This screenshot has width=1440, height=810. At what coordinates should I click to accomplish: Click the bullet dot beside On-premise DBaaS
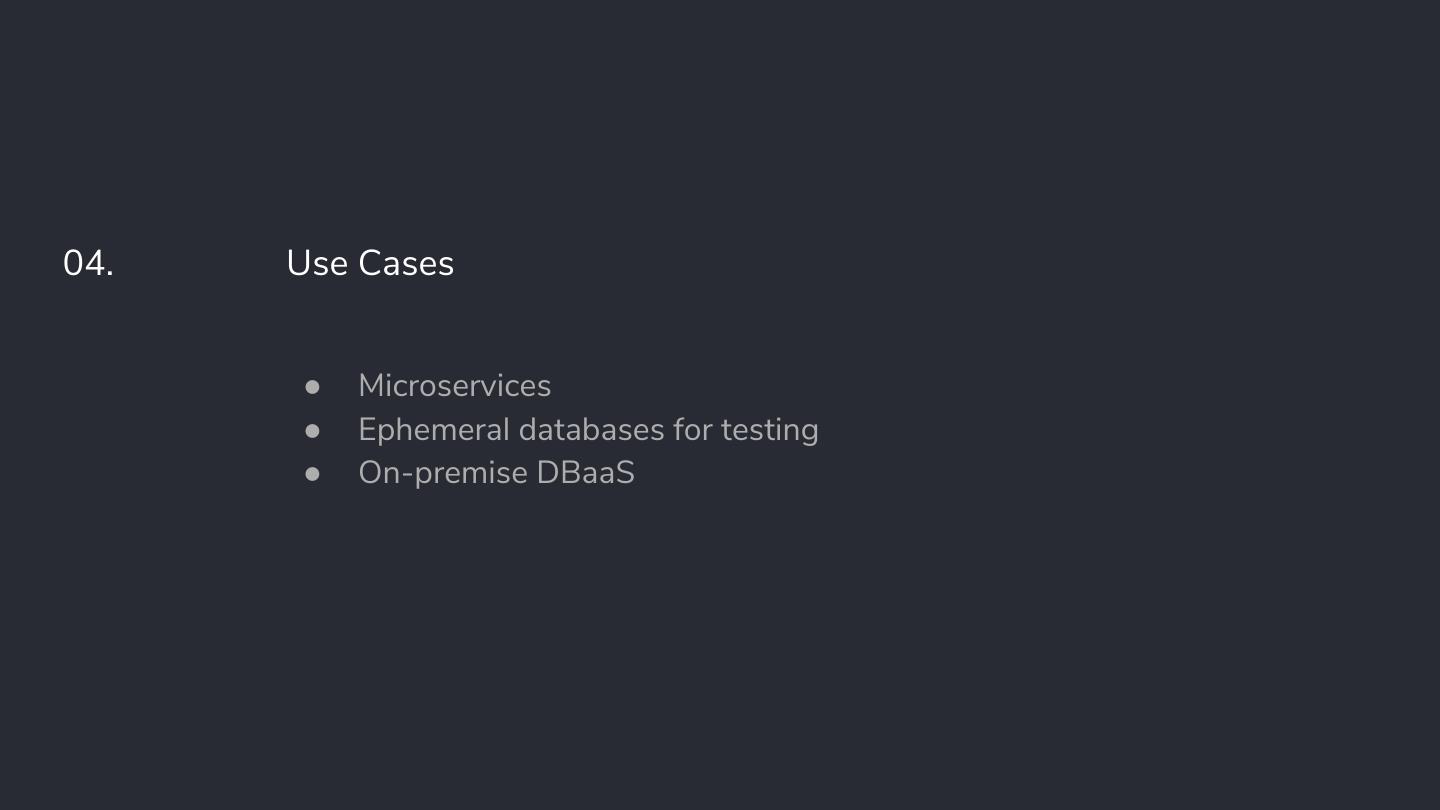(312, 474)
